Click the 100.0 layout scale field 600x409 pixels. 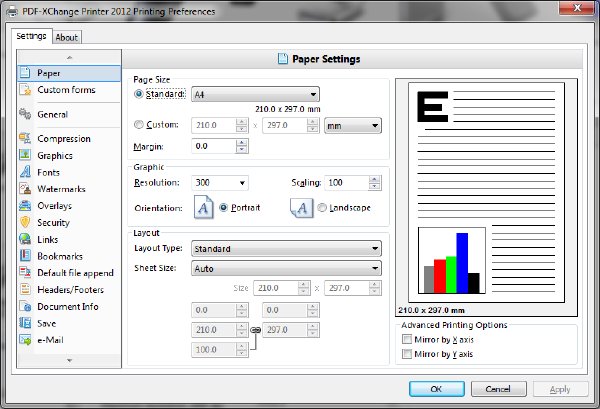click(214, 350)
